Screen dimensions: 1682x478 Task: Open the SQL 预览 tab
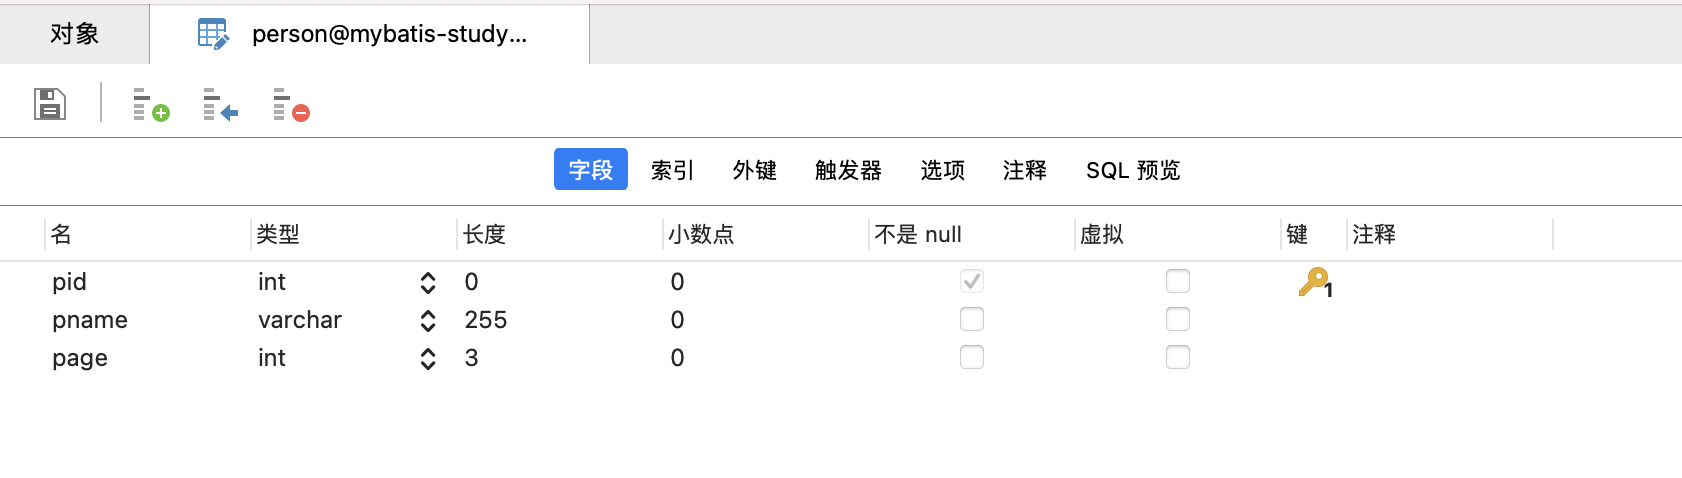(x=1133, y=170)
